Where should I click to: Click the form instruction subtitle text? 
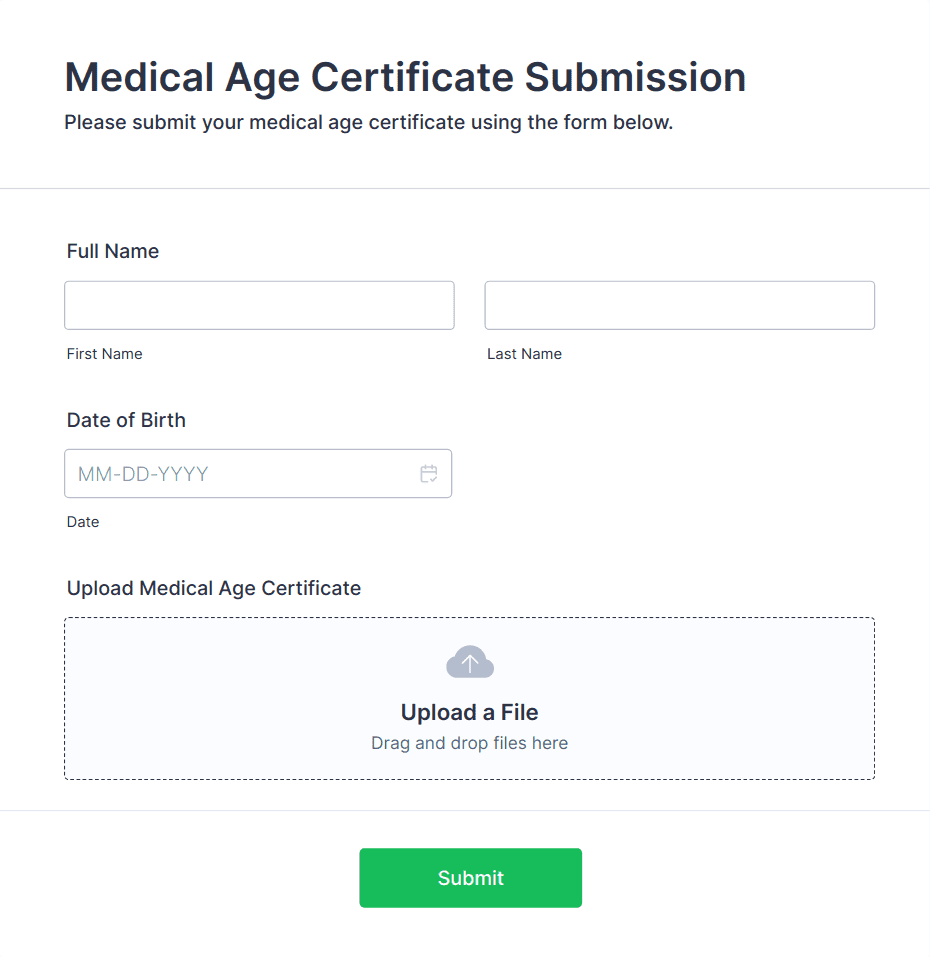(369, 123)
